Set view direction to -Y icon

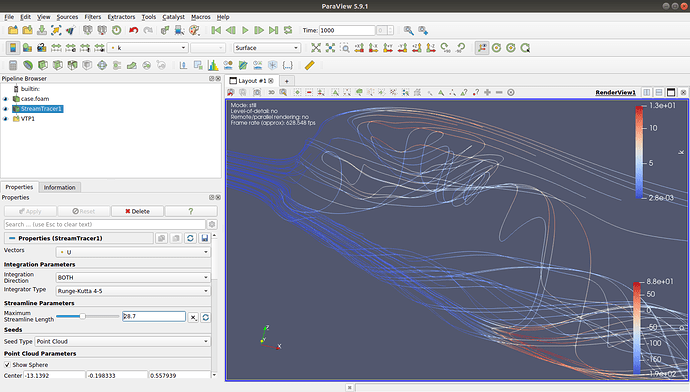(402, 48)
